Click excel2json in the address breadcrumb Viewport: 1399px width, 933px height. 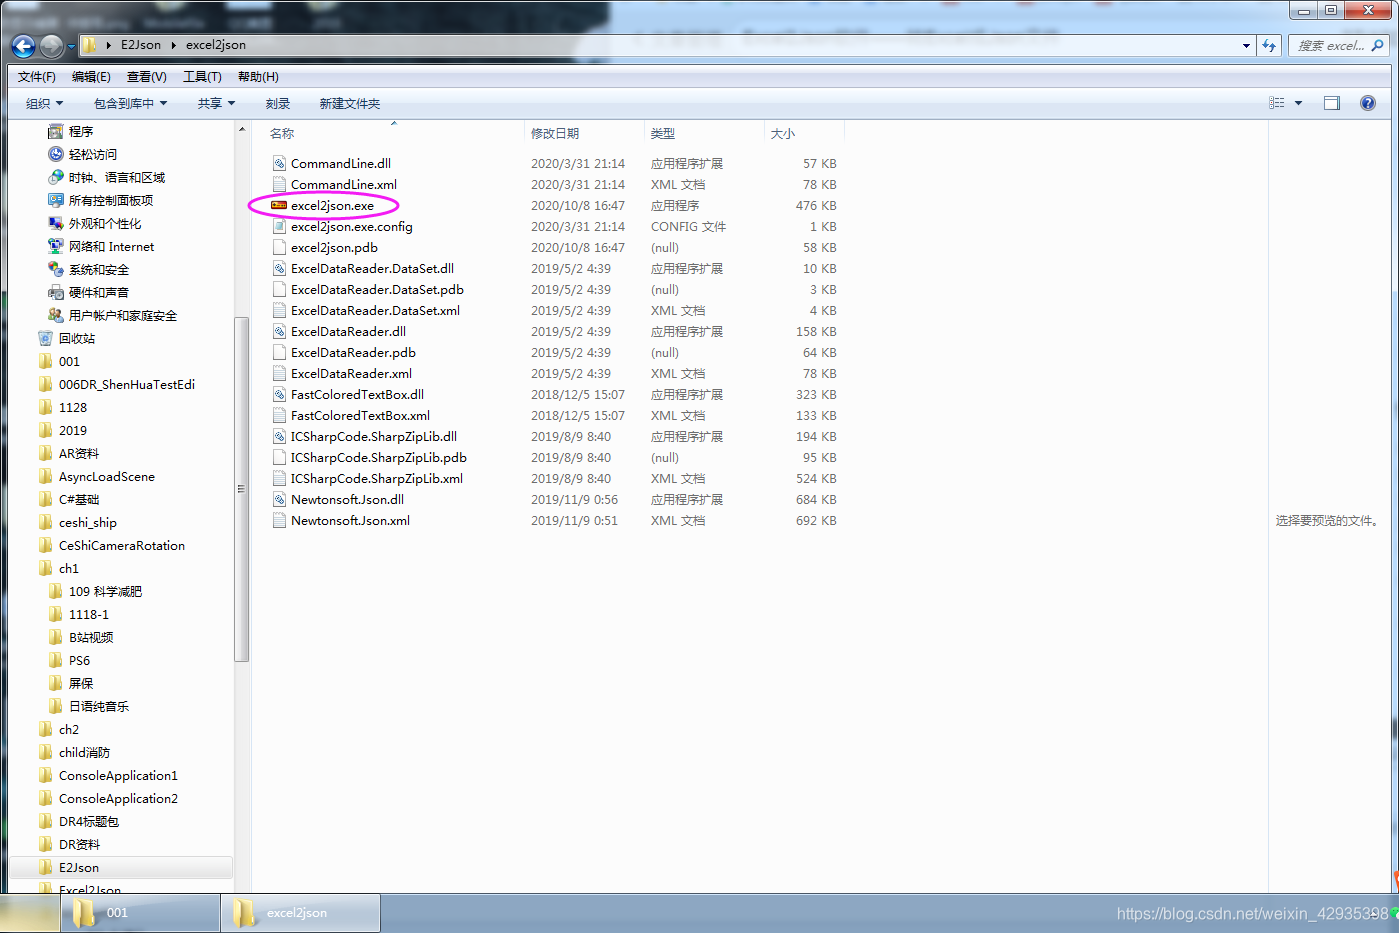pyautogui.click(x=216, y=45)
